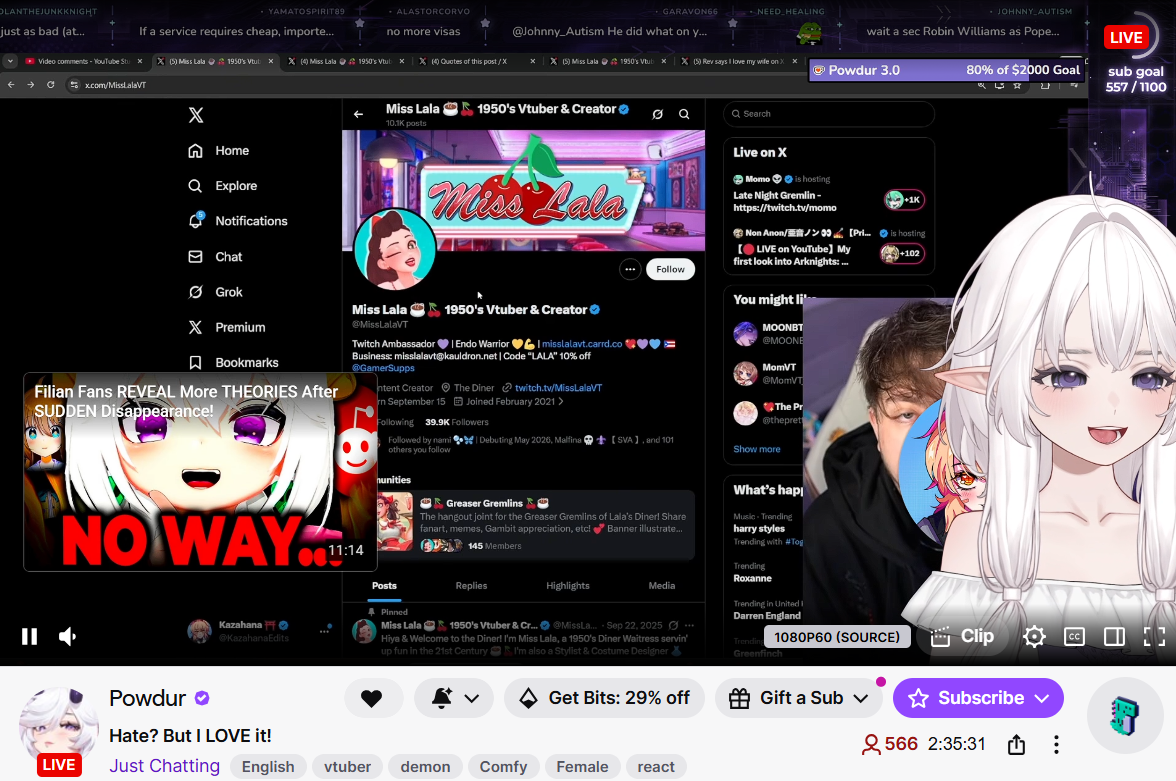Mute the stream volume

[68, 636]
